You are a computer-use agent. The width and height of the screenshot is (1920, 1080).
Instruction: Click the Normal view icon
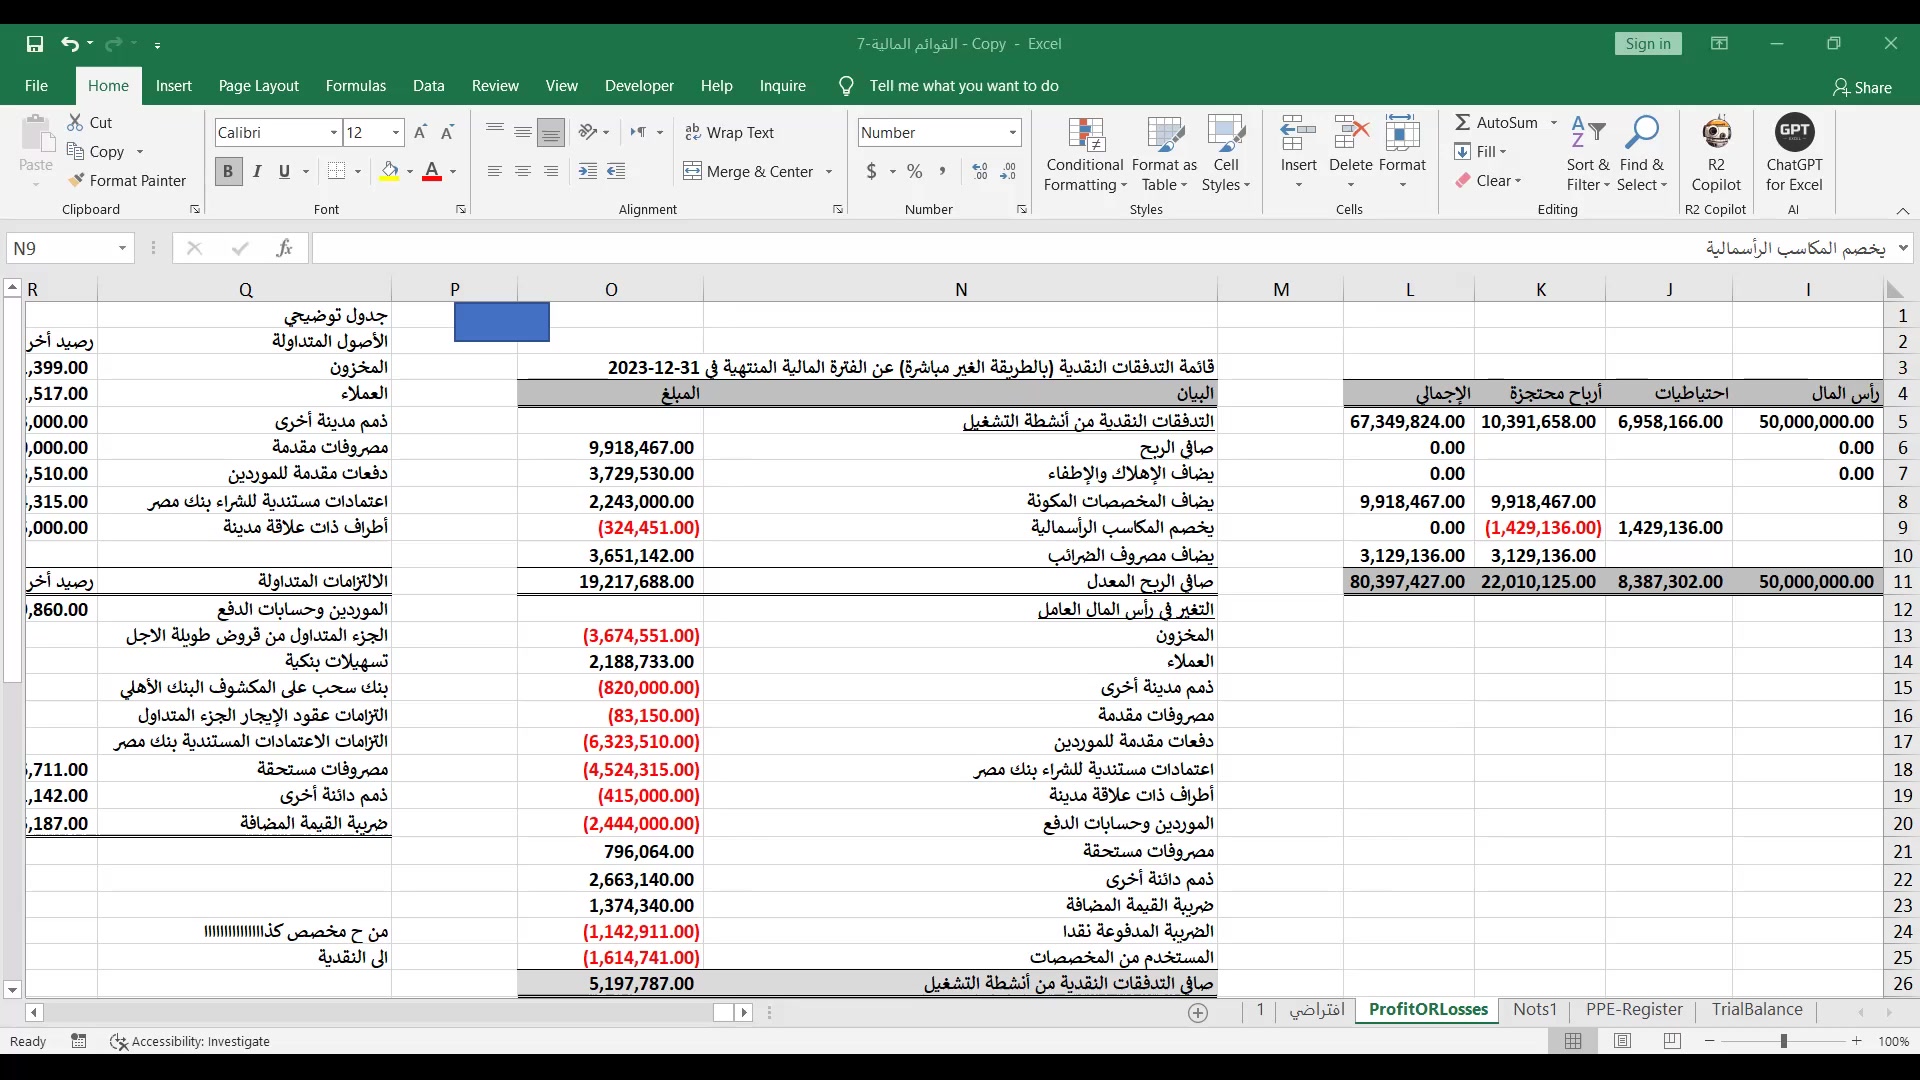click(1573, 1041)
